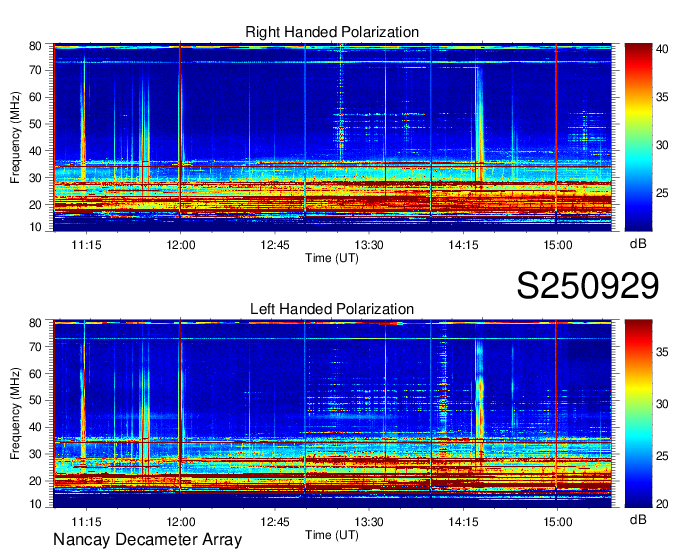The image size is (680, 552).
Task: Click the Frequency (MHz) axis label of the bottom plot
Action: click(x=15, y=414)
